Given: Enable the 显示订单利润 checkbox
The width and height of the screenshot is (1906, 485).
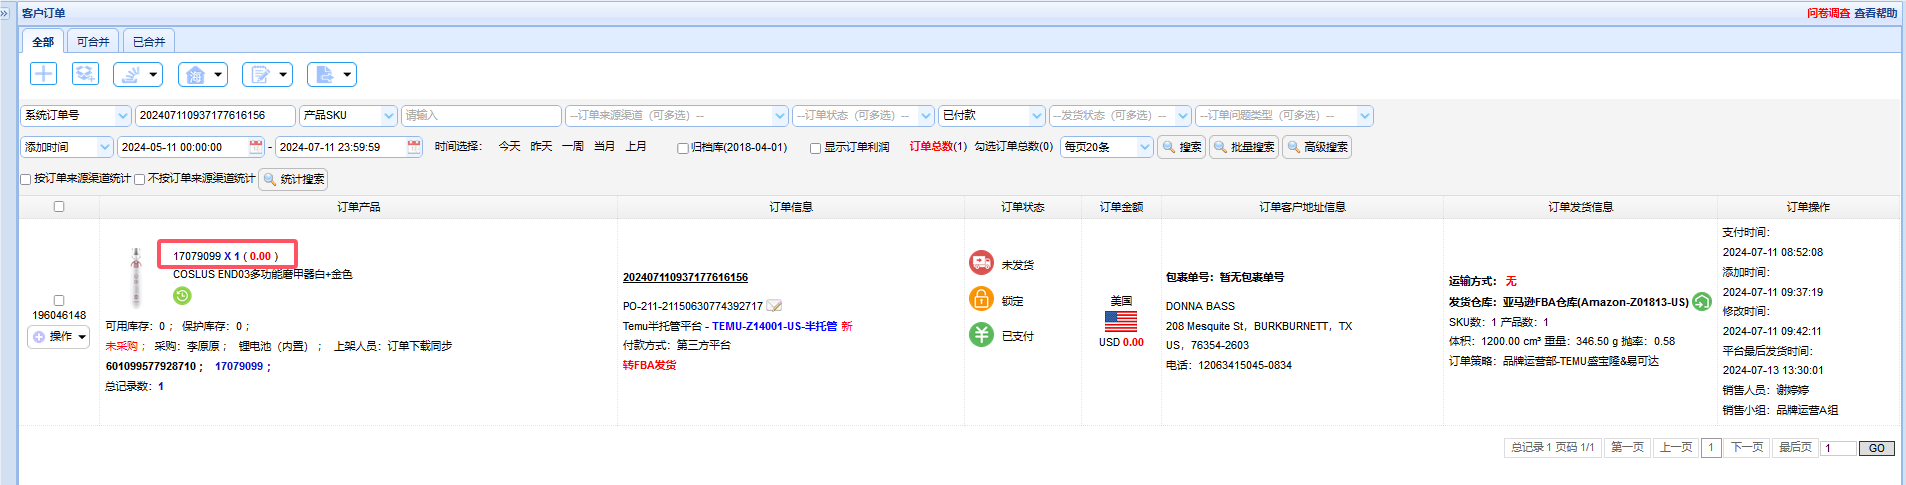Looking at the screenshot, I should tap(816, 148).
